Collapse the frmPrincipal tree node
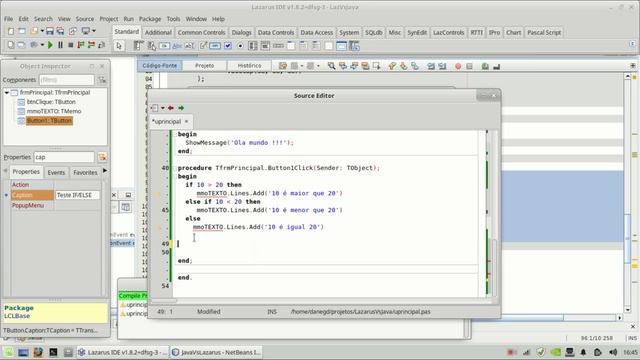Viewport: 640px width, 360px height. (7, 93)
